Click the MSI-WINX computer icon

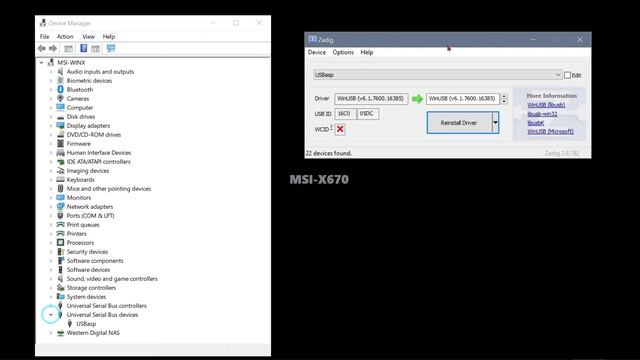(51, 62)
